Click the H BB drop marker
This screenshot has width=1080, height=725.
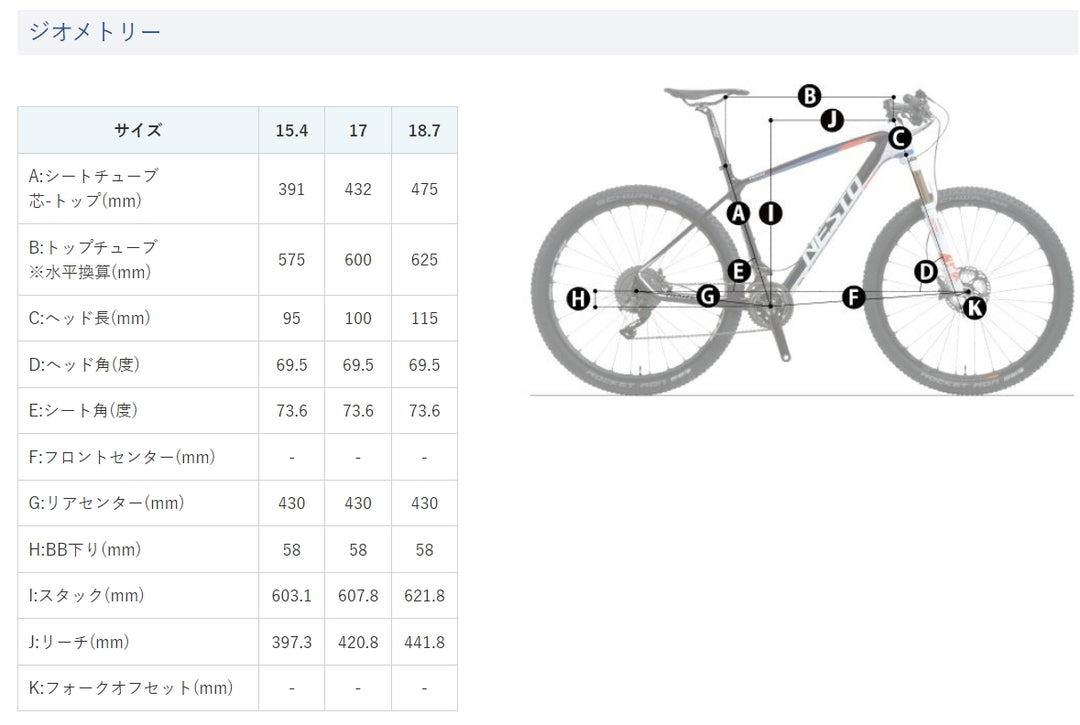578,298
